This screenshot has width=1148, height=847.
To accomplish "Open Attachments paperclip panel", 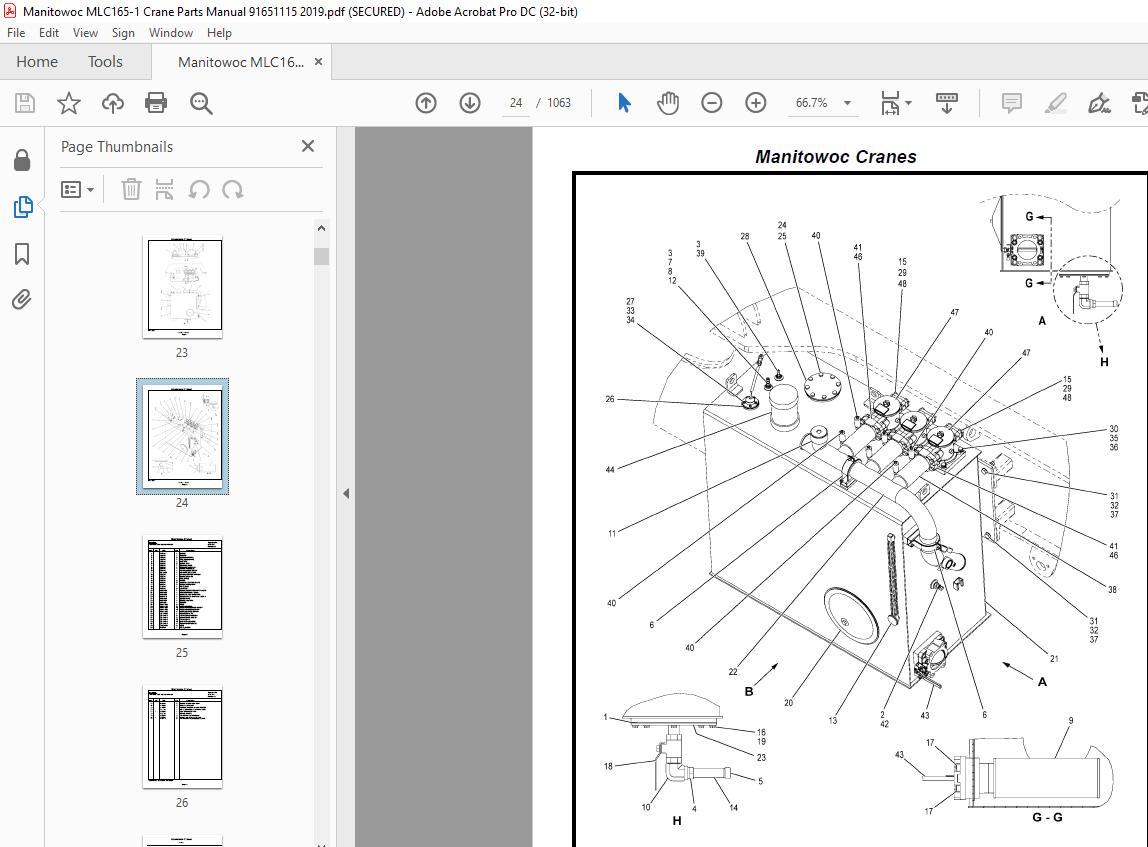I will 22,299.
